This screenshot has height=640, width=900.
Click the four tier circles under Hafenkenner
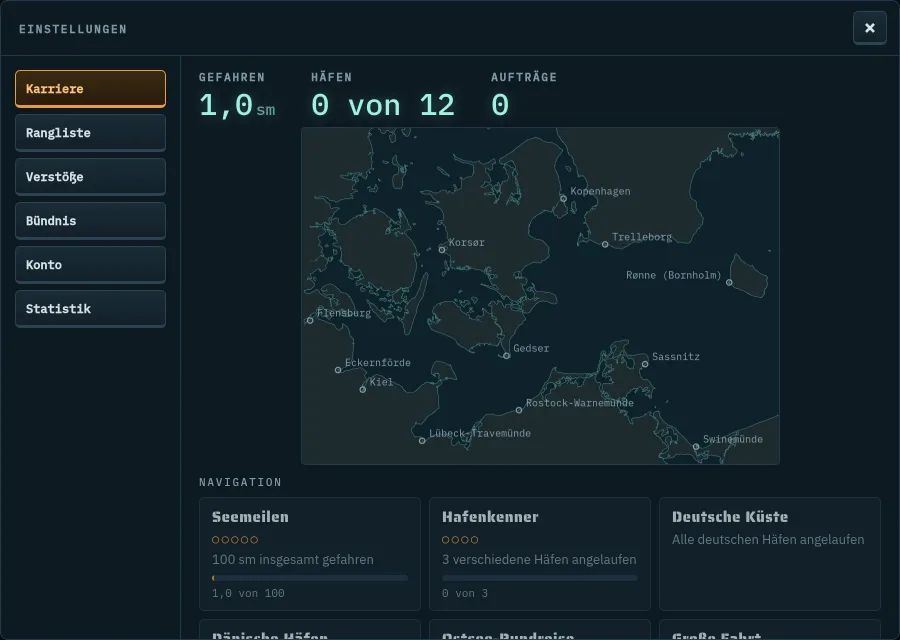click(x=460, y=540)
